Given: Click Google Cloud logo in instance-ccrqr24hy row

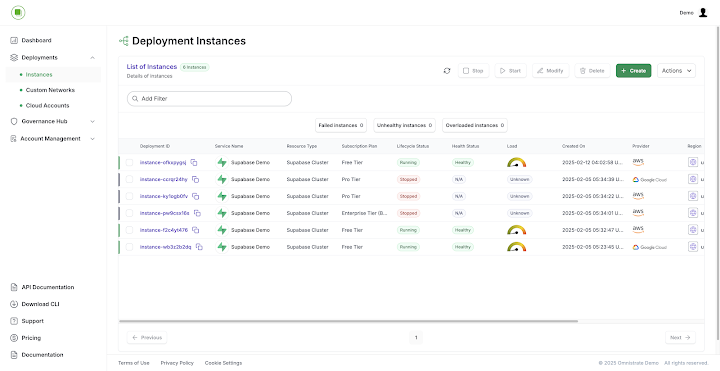Looking at the screenshot, I should 650,180.
